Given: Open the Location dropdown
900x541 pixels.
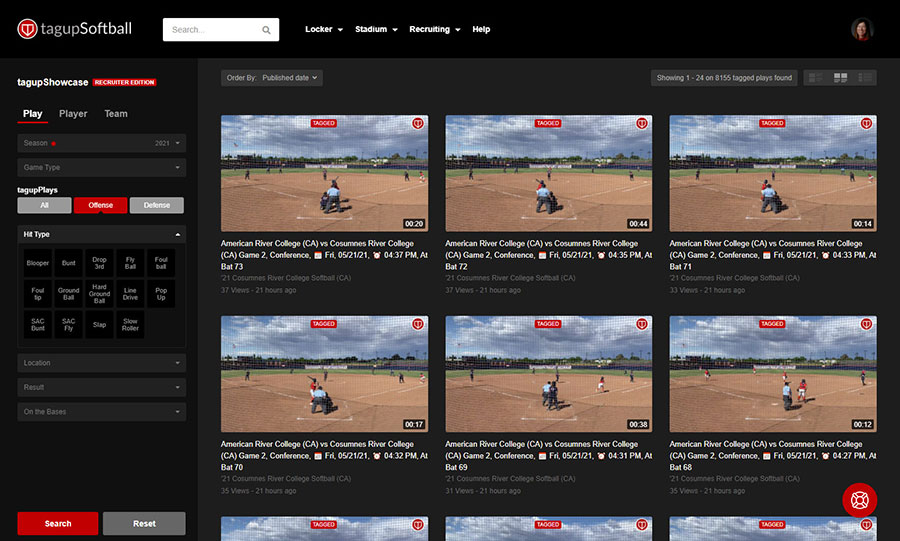Looking at the screenshot, I should point(102,363).
